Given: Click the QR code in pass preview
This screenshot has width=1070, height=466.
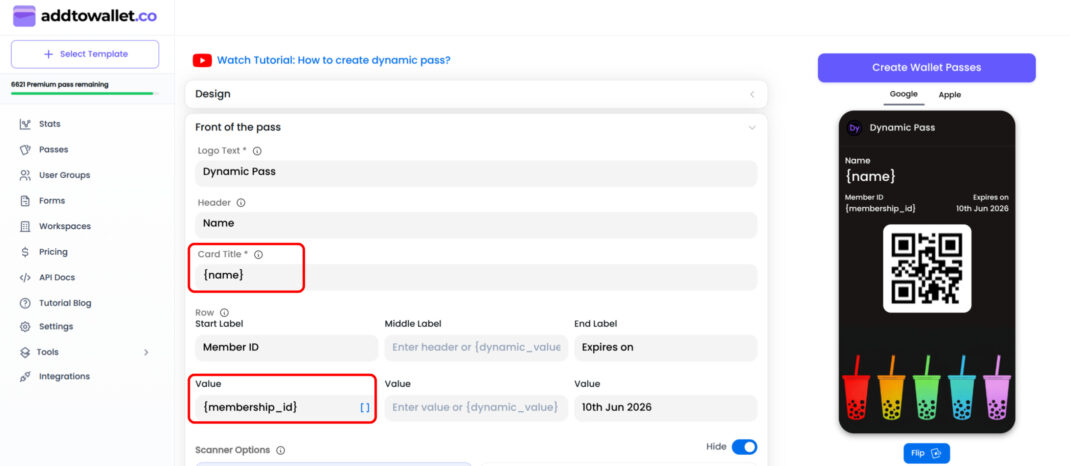Looking at the screenshot, I should (927, 269).
